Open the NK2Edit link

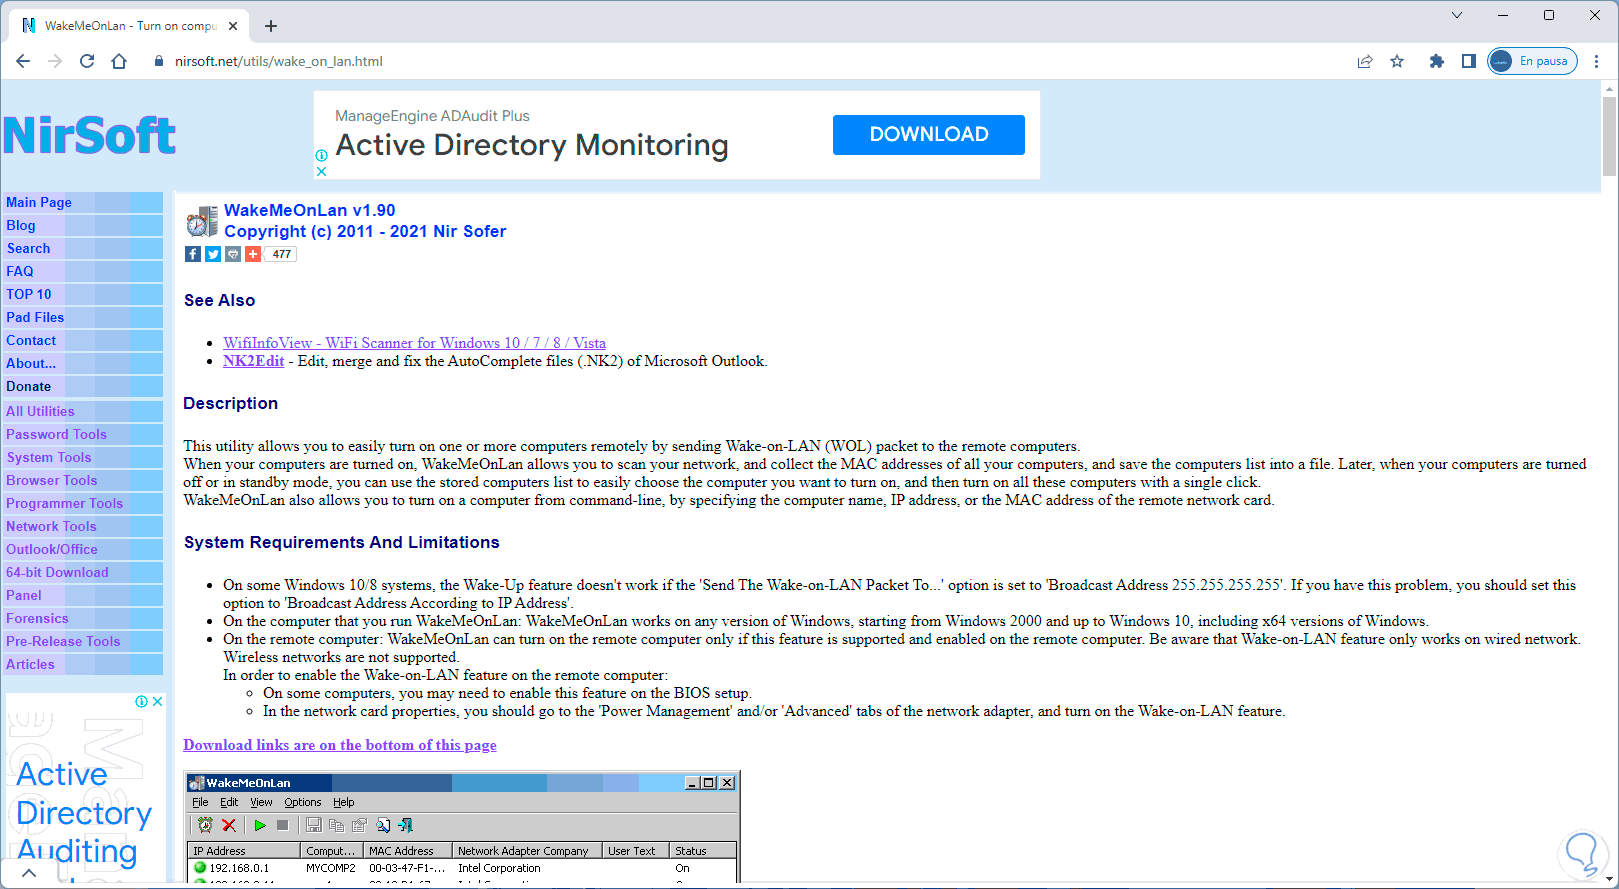(253, 361)
